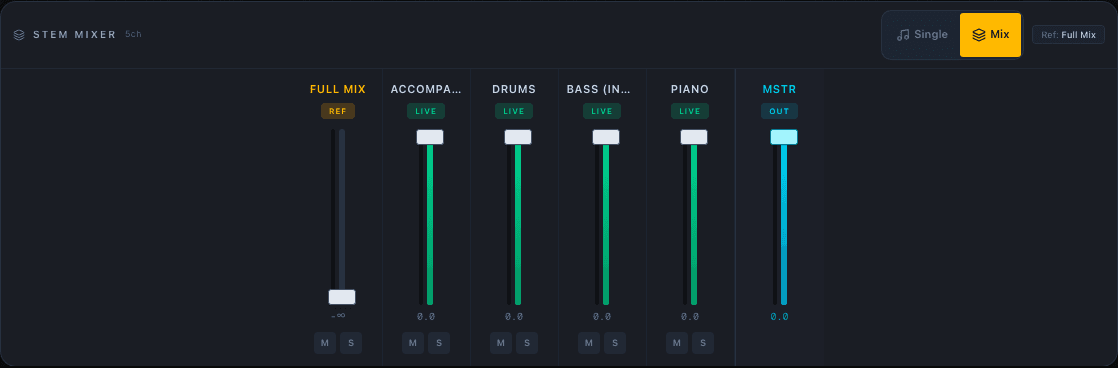This screenshot has width=1118, height=368.
Task: Mute the Full Mix channel
Action: 324,343
